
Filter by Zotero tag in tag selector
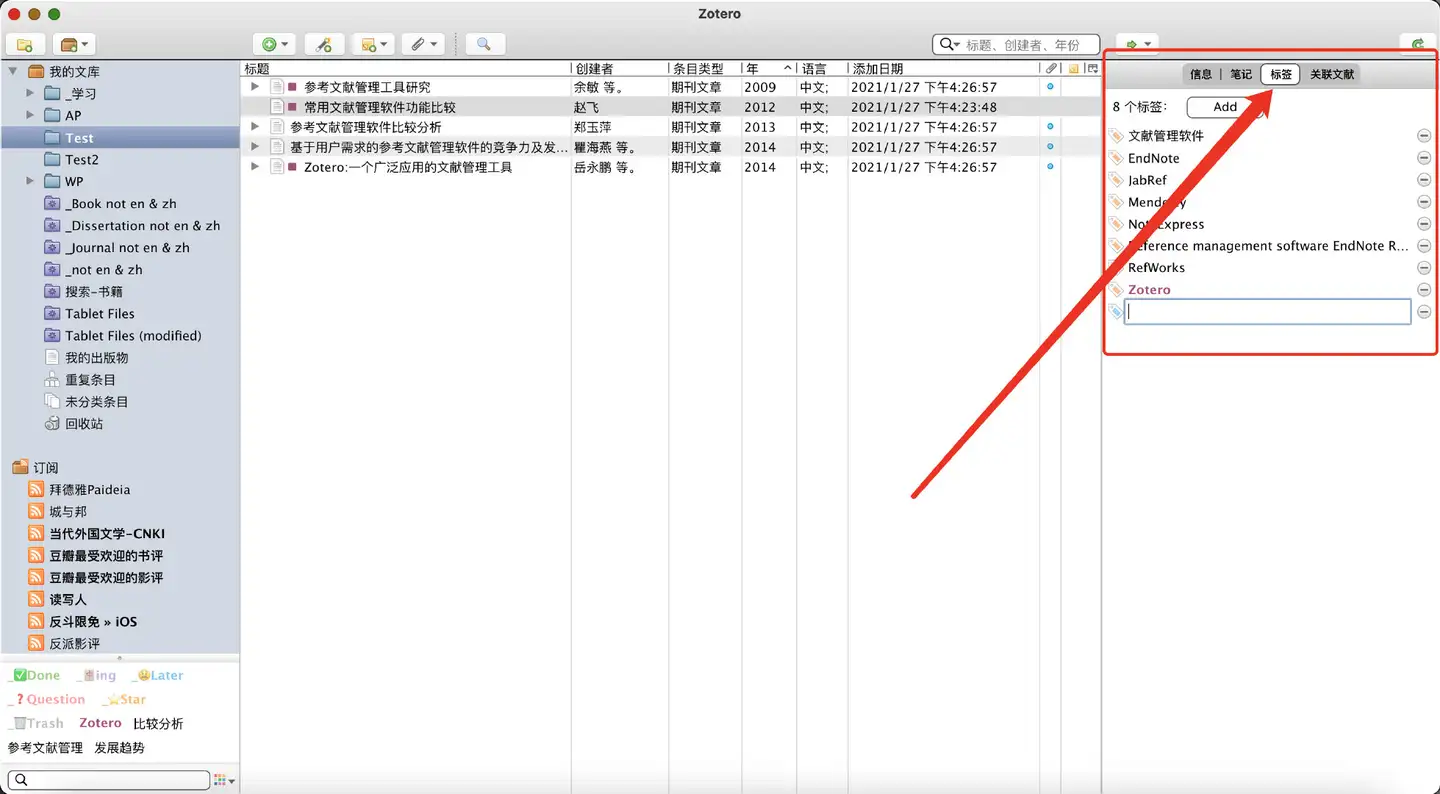100,723
